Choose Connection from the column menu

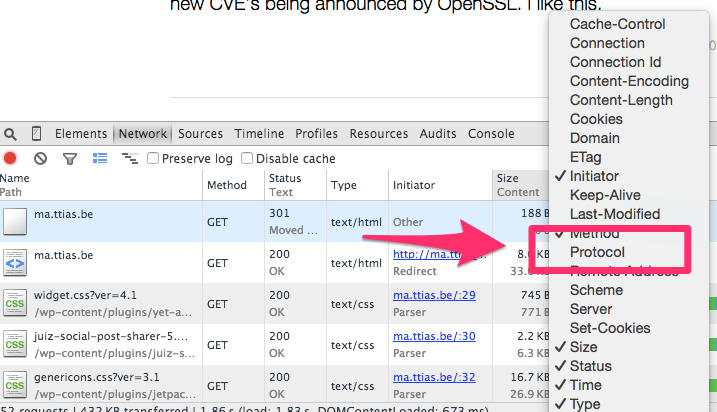pyautogui.click(x=607, y=43)
